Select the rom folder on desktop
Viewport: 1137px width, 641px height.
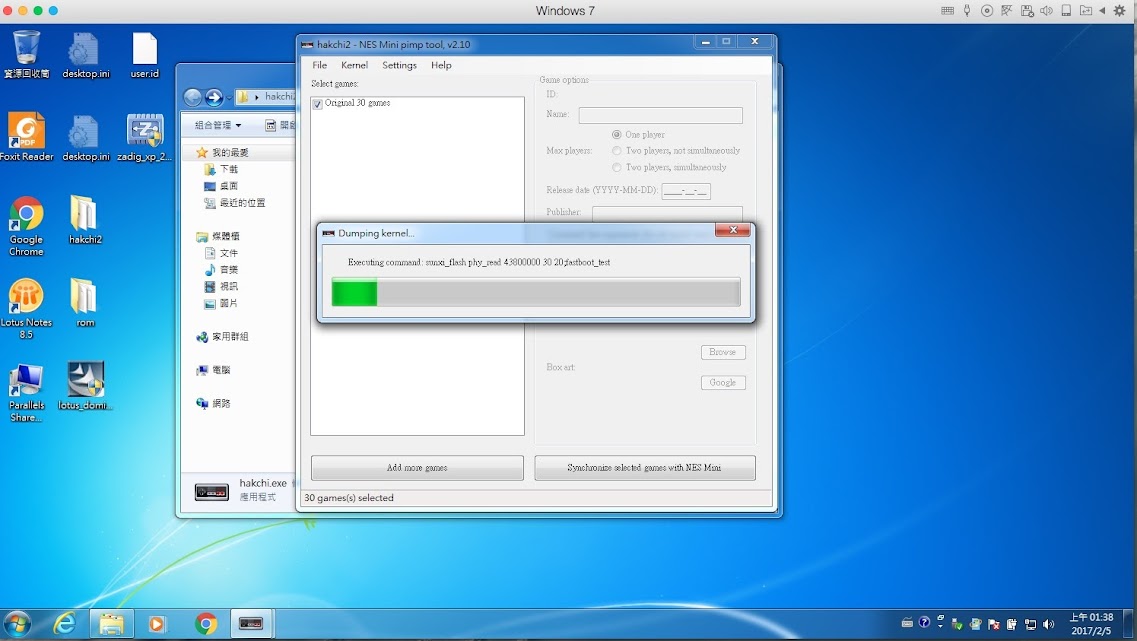coord(85,303)
